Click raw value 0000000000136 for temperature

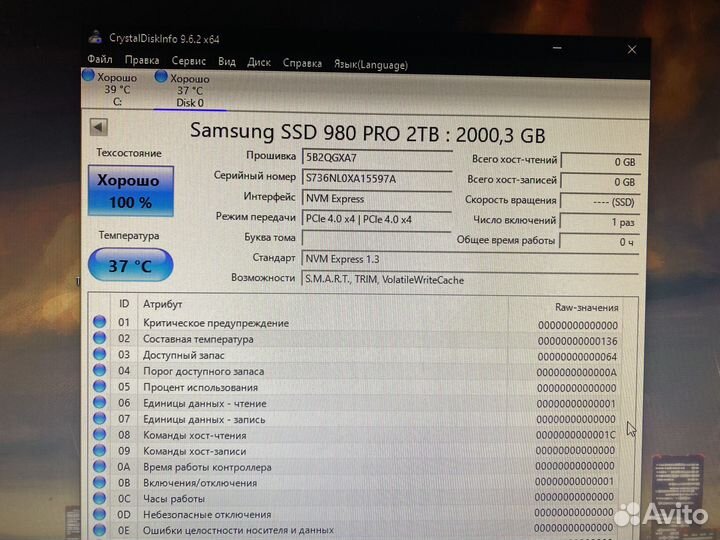pyautogui.click(x=578, y=341)
